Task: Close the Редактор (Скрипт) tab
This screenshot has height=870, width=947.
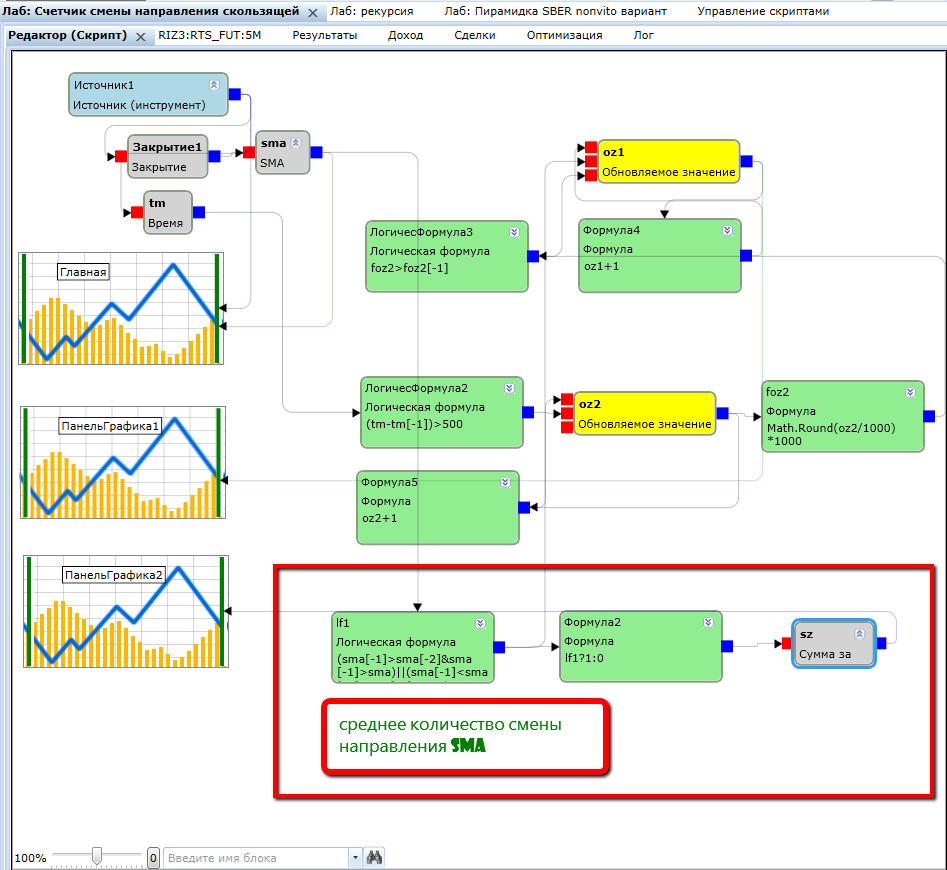Action: click(141, 37)
